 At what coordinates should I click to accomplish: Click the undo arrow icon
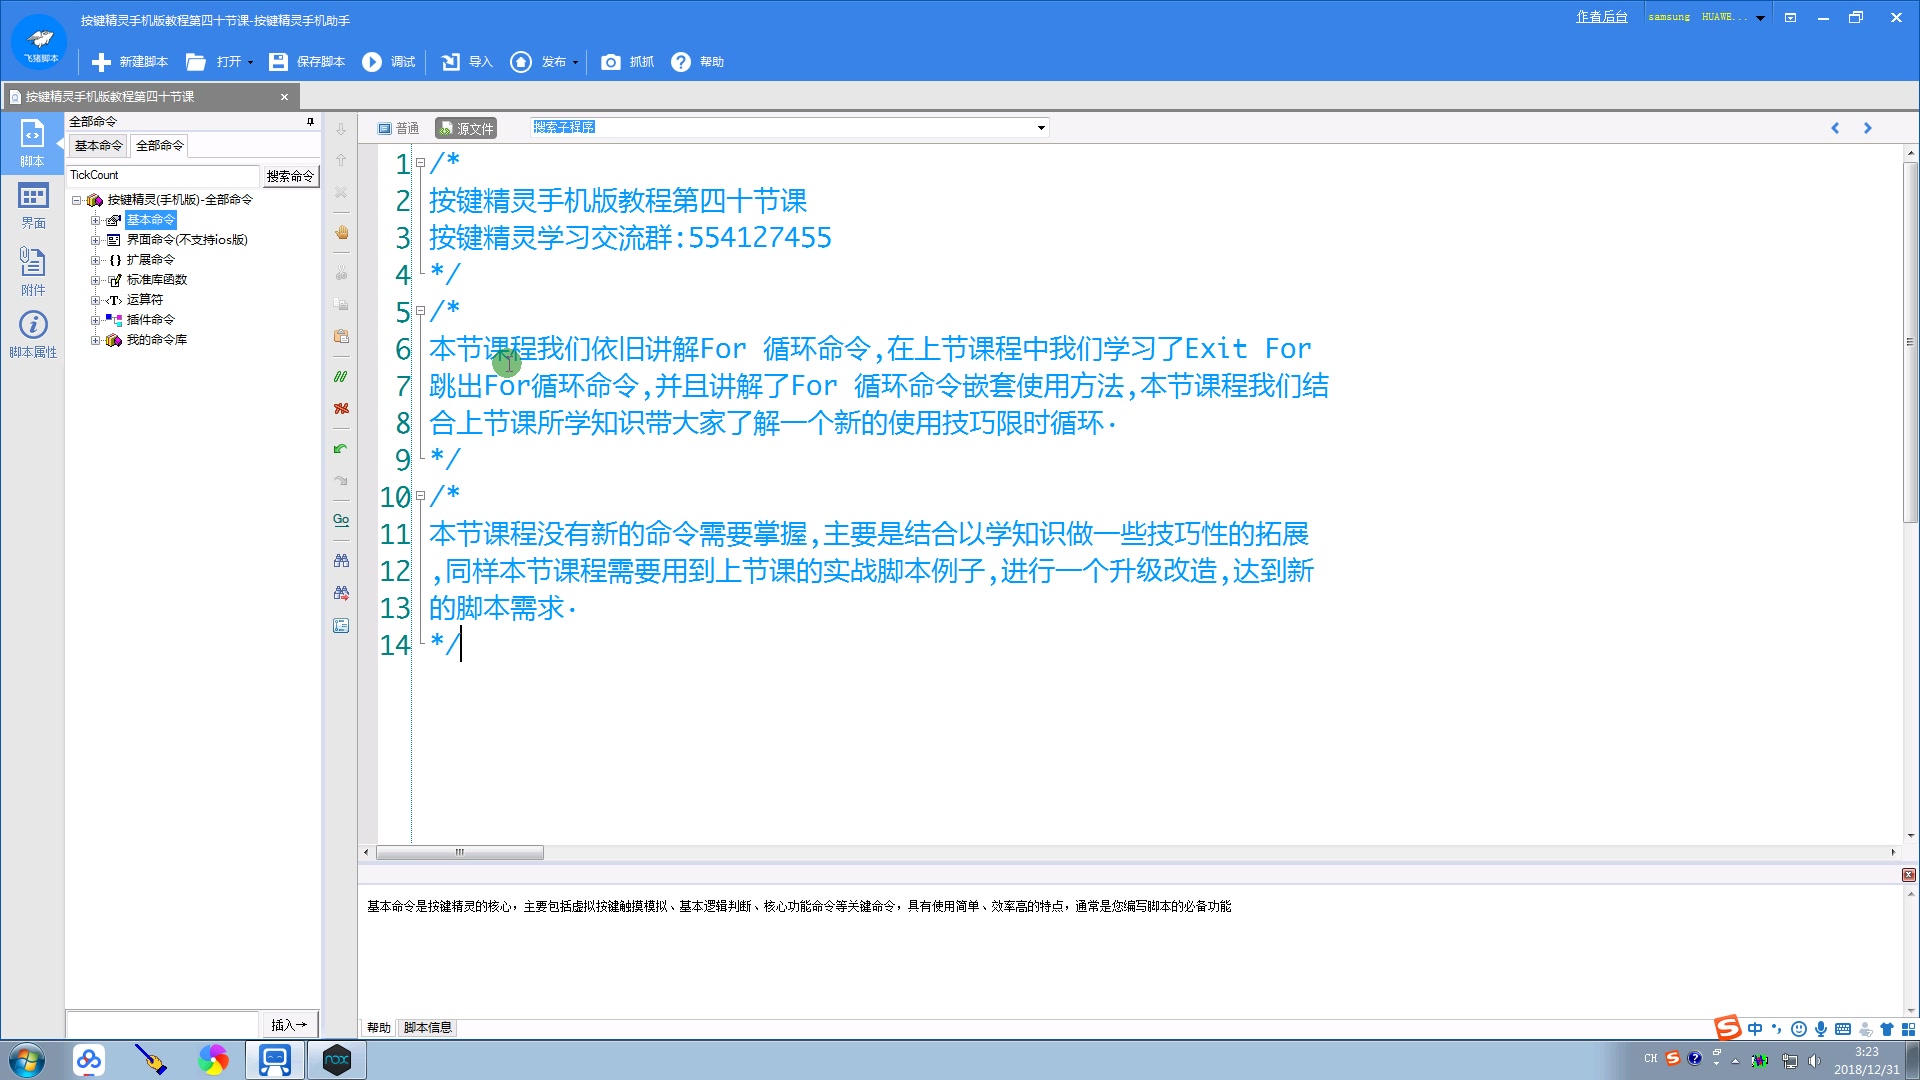click(x=341, y=447)
